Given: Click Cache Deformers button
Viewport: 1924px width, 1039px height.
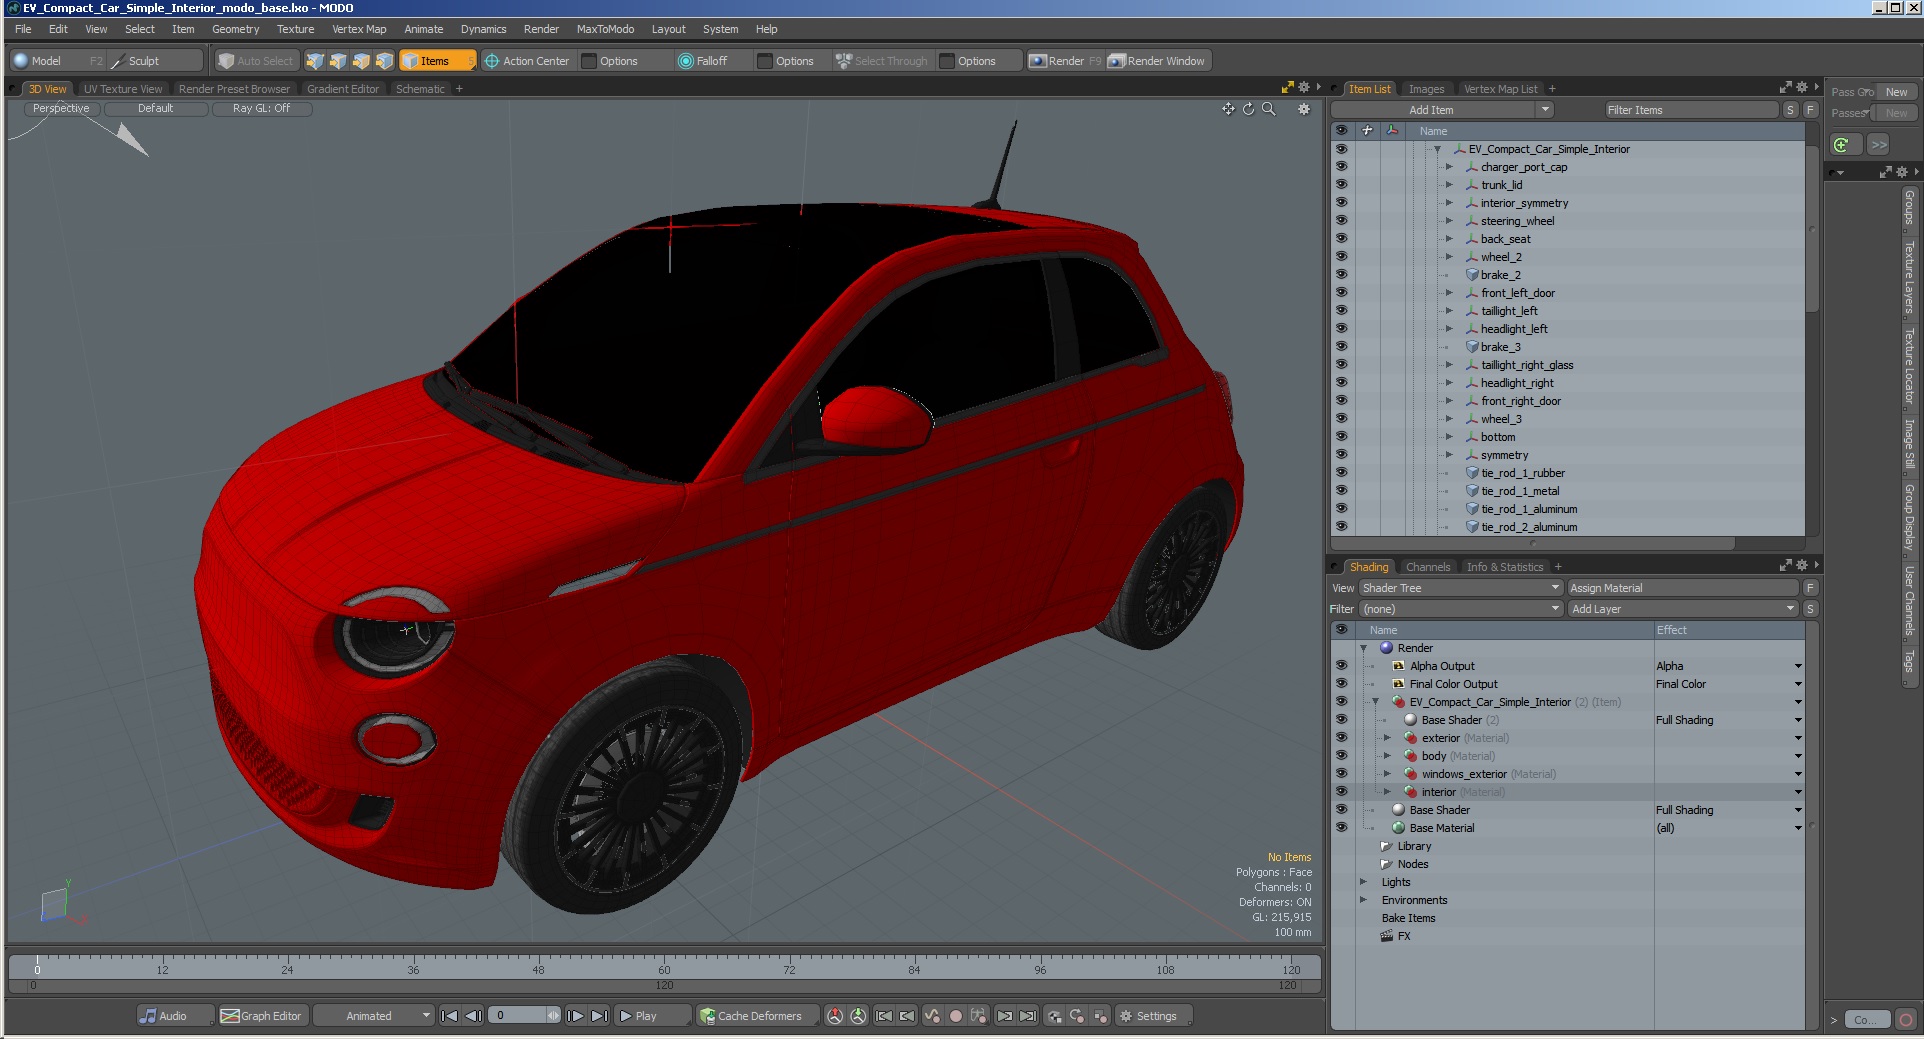Looking at the screenshot, I should [x=756, y=1016].
